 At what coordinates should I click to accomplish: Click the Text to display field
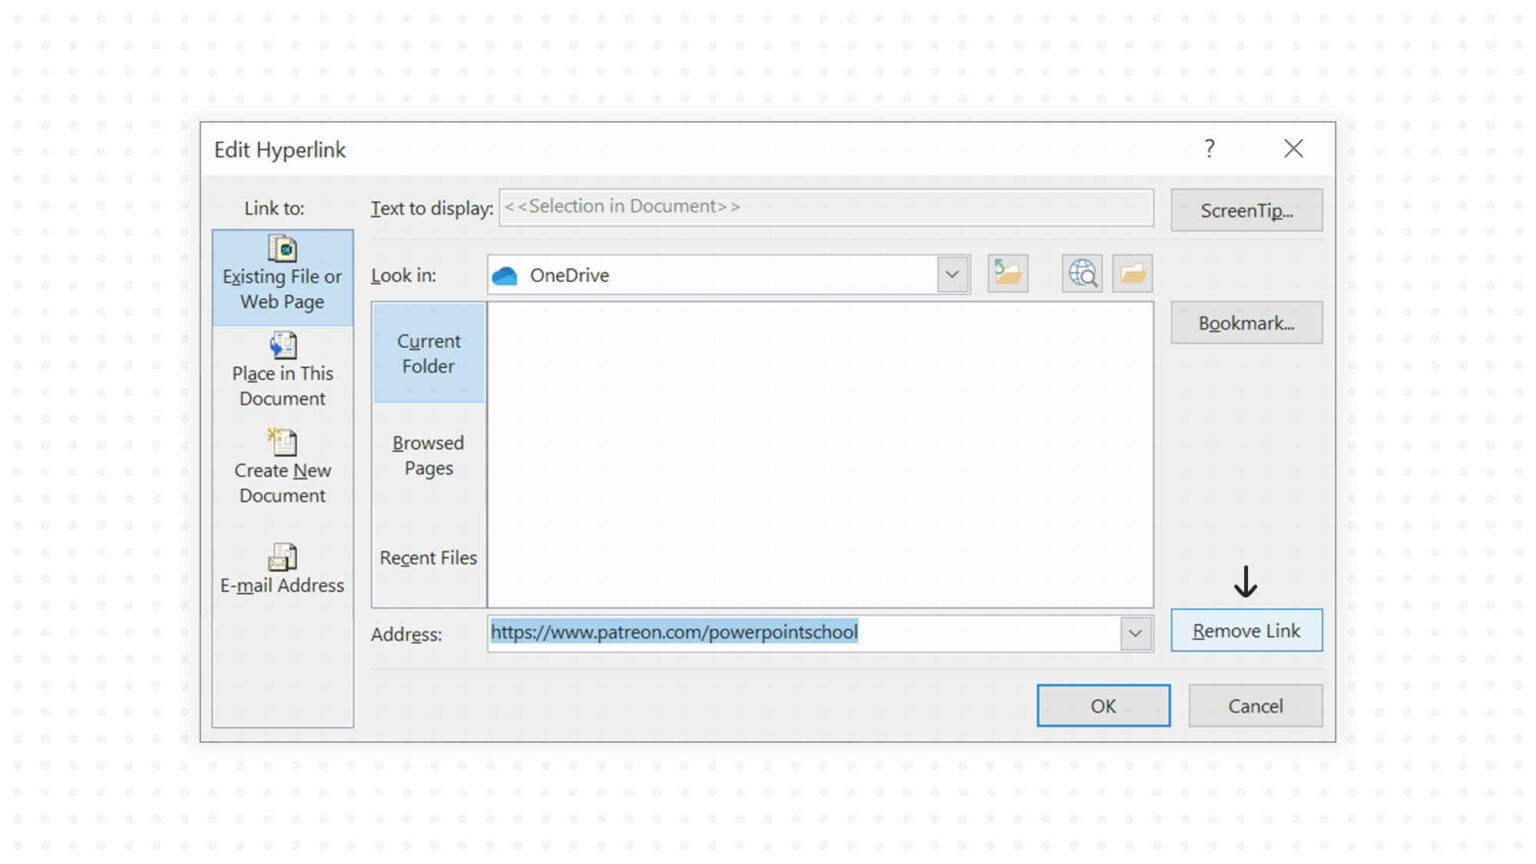point(825,207)
